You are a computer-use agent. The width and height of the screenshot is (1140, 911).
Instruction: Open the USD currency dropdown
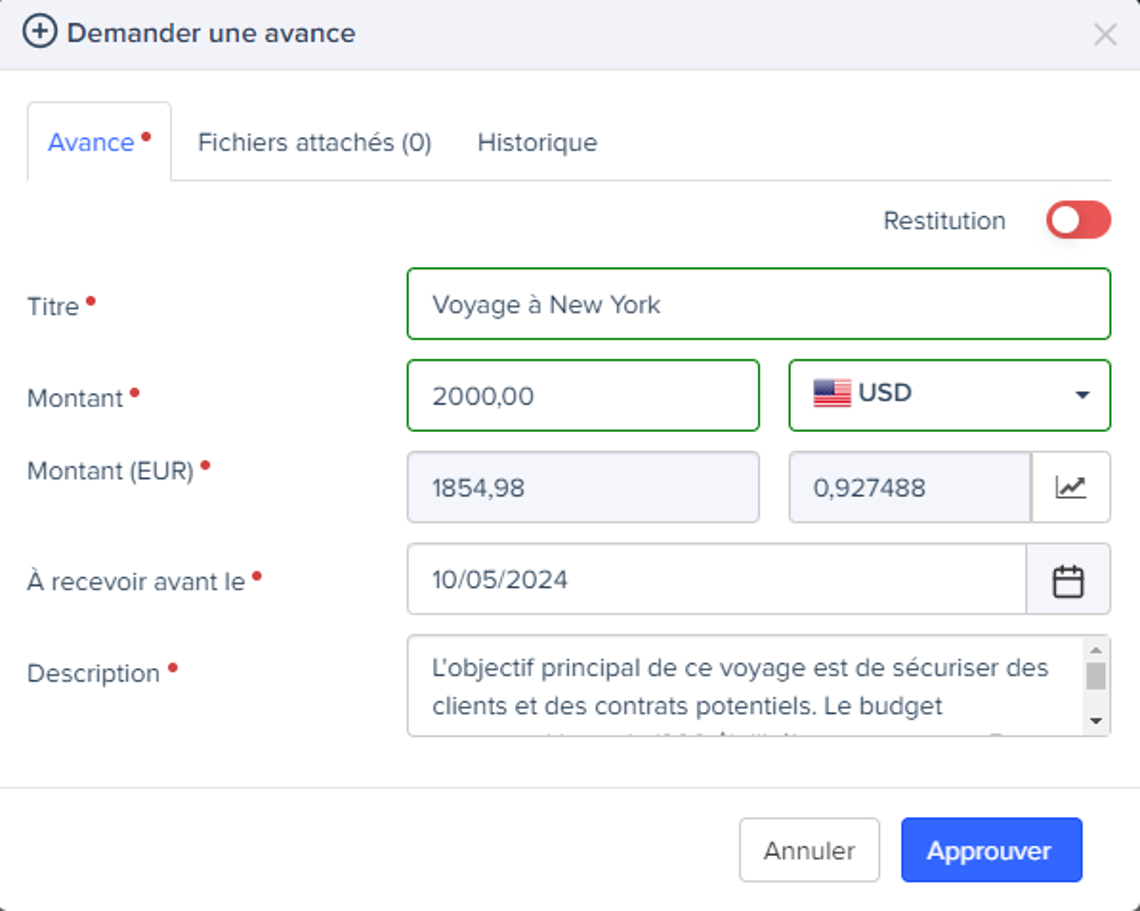[950, 395]
